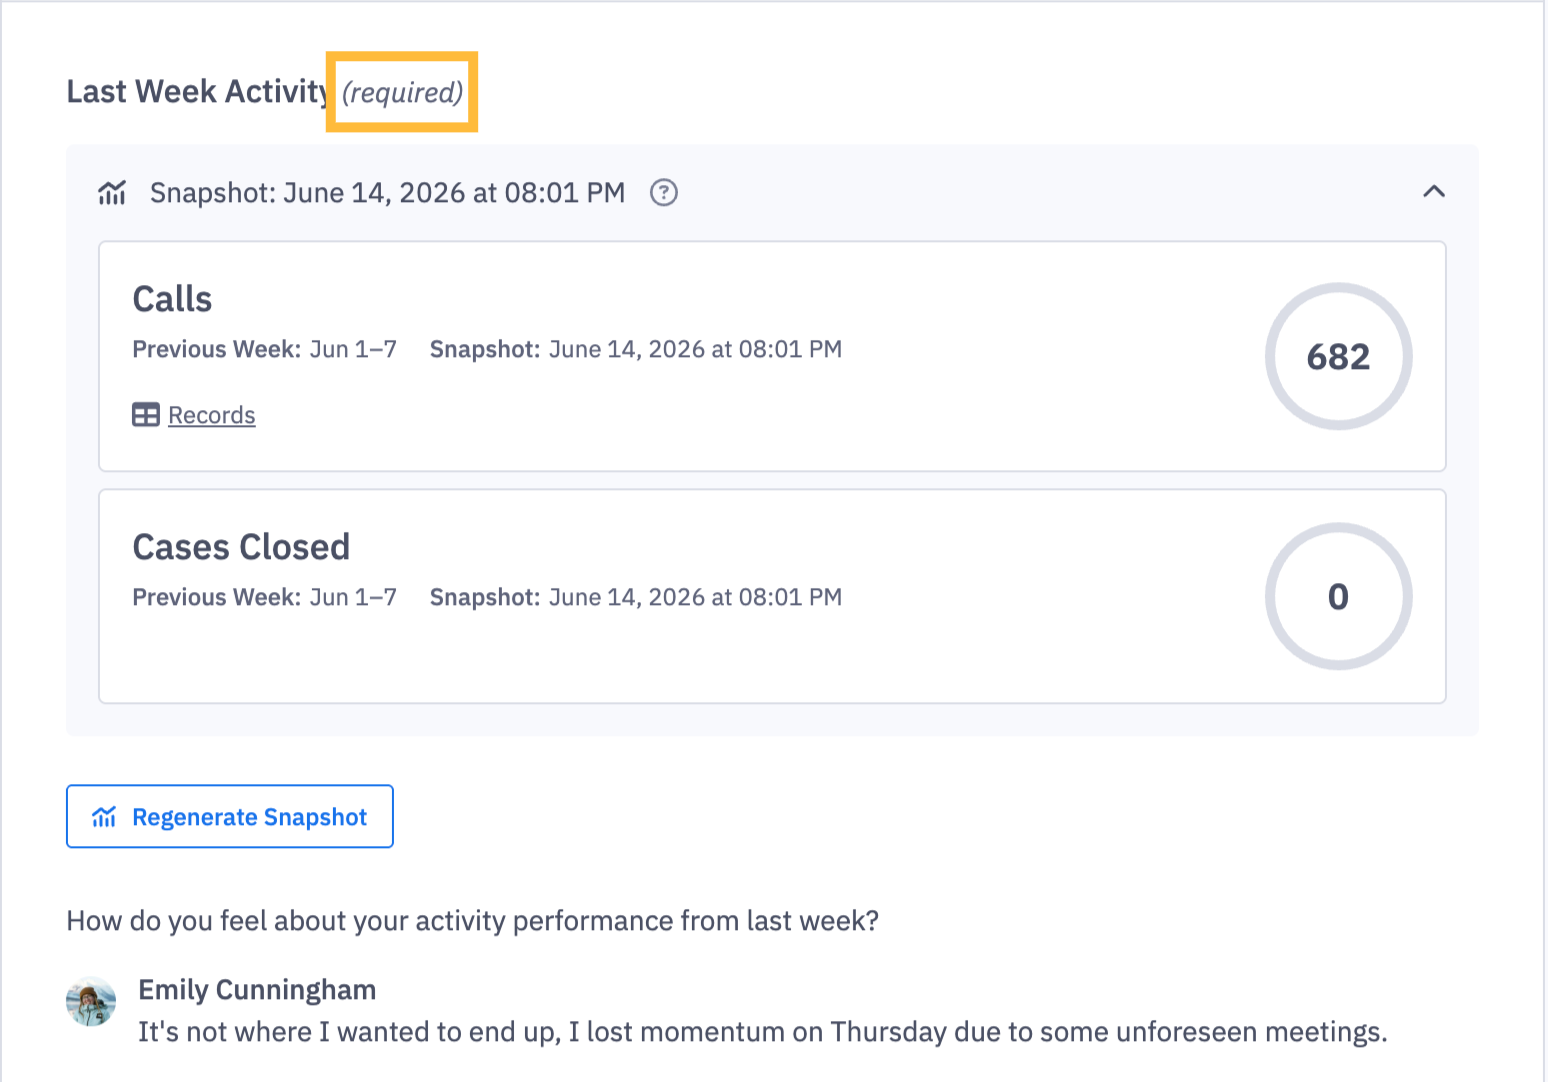Open the Records link under Calls
This screenshot has width=1548, height=1082.
tap(212, 415)
